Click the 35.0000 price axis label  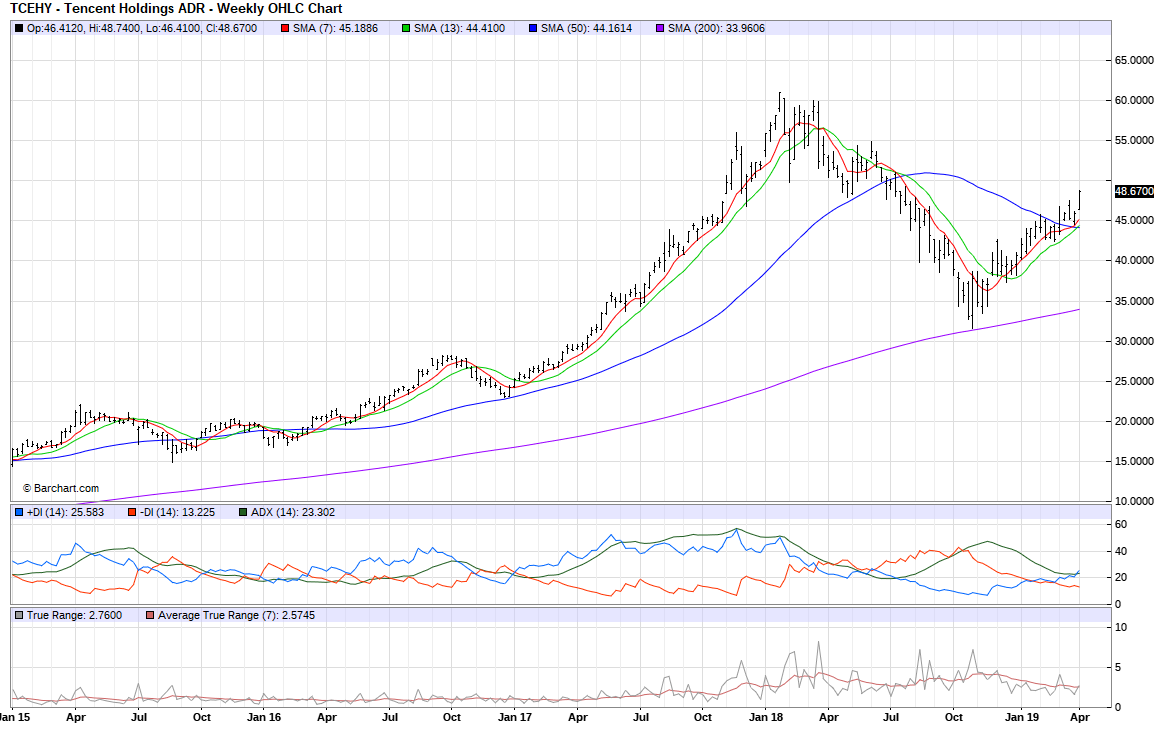tap(1134, 301)
